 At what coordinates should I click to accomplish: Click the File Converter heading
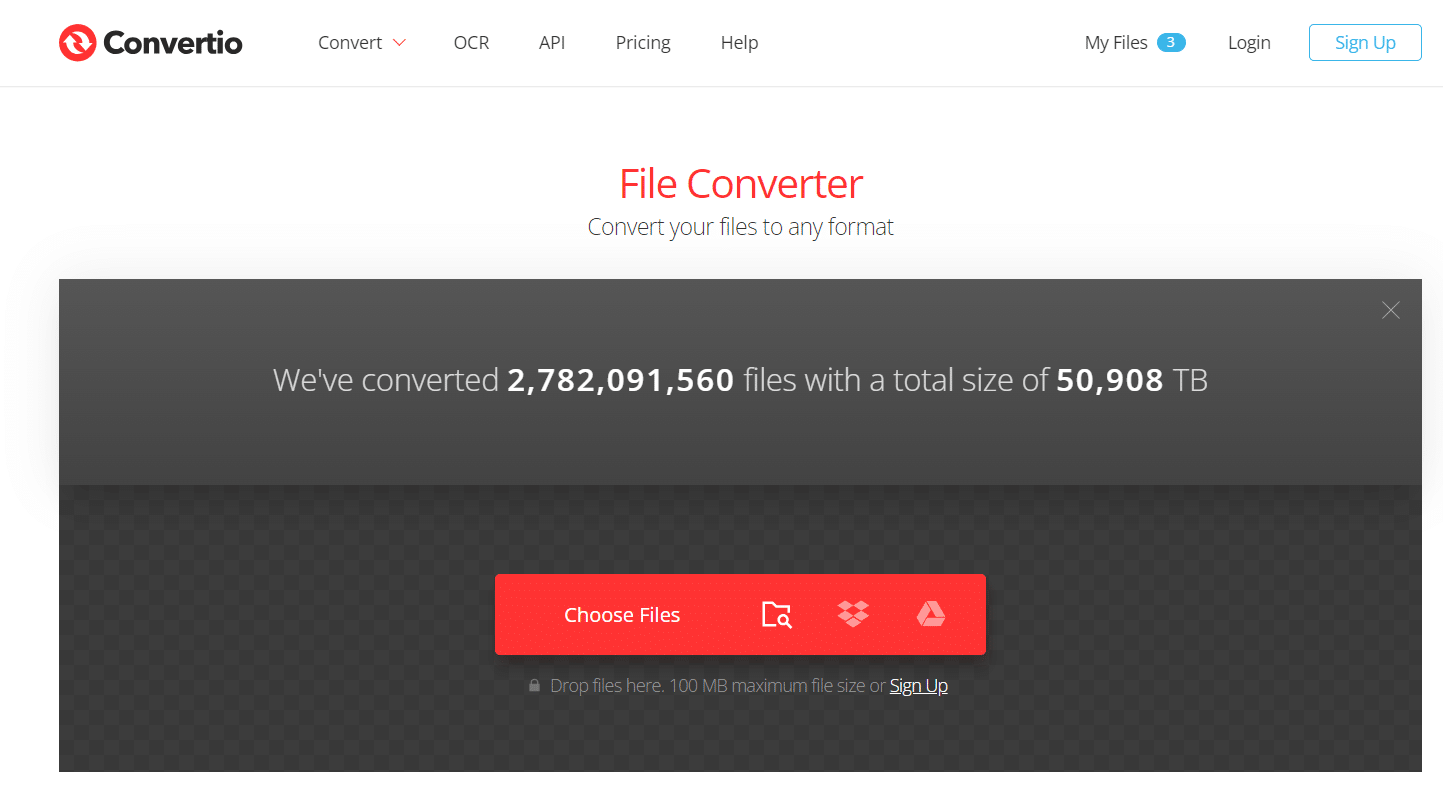pos(741,184)
